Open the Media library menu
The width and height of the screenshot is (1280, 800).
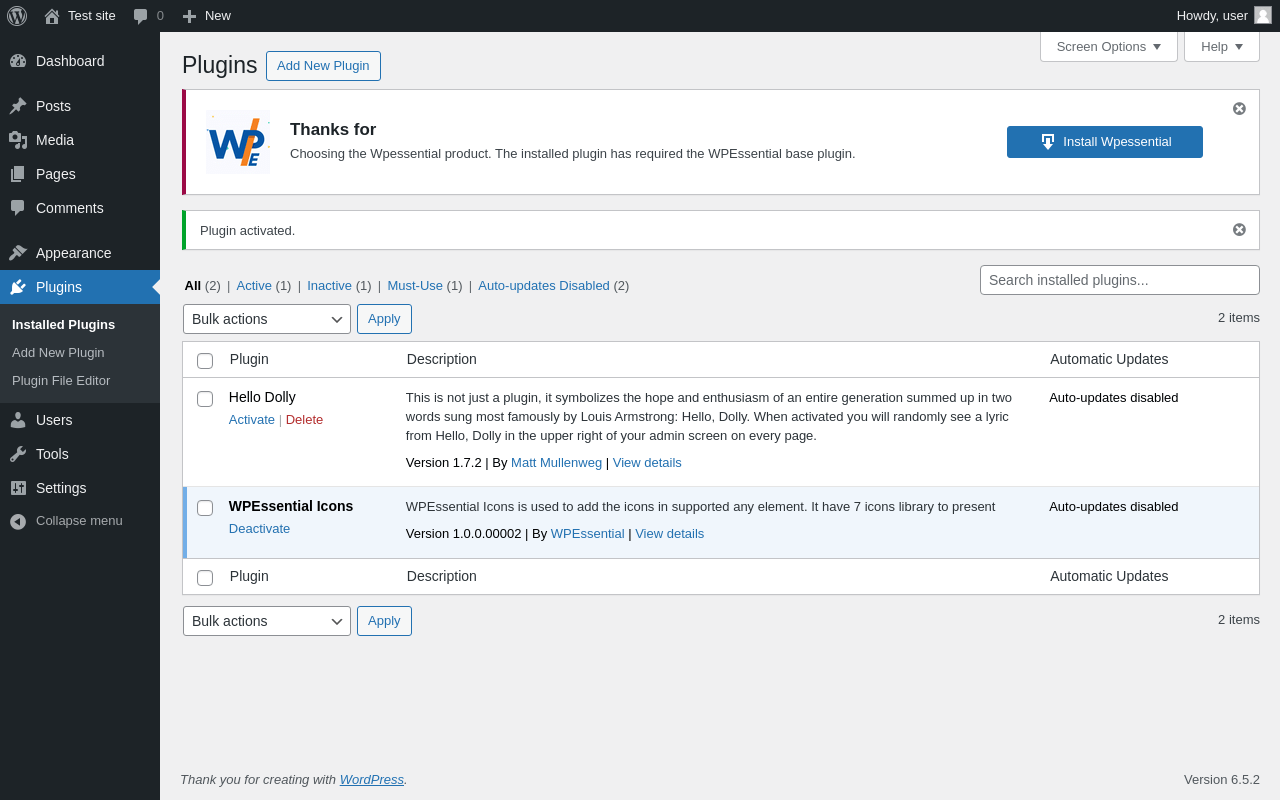click(x=80, y=140)
